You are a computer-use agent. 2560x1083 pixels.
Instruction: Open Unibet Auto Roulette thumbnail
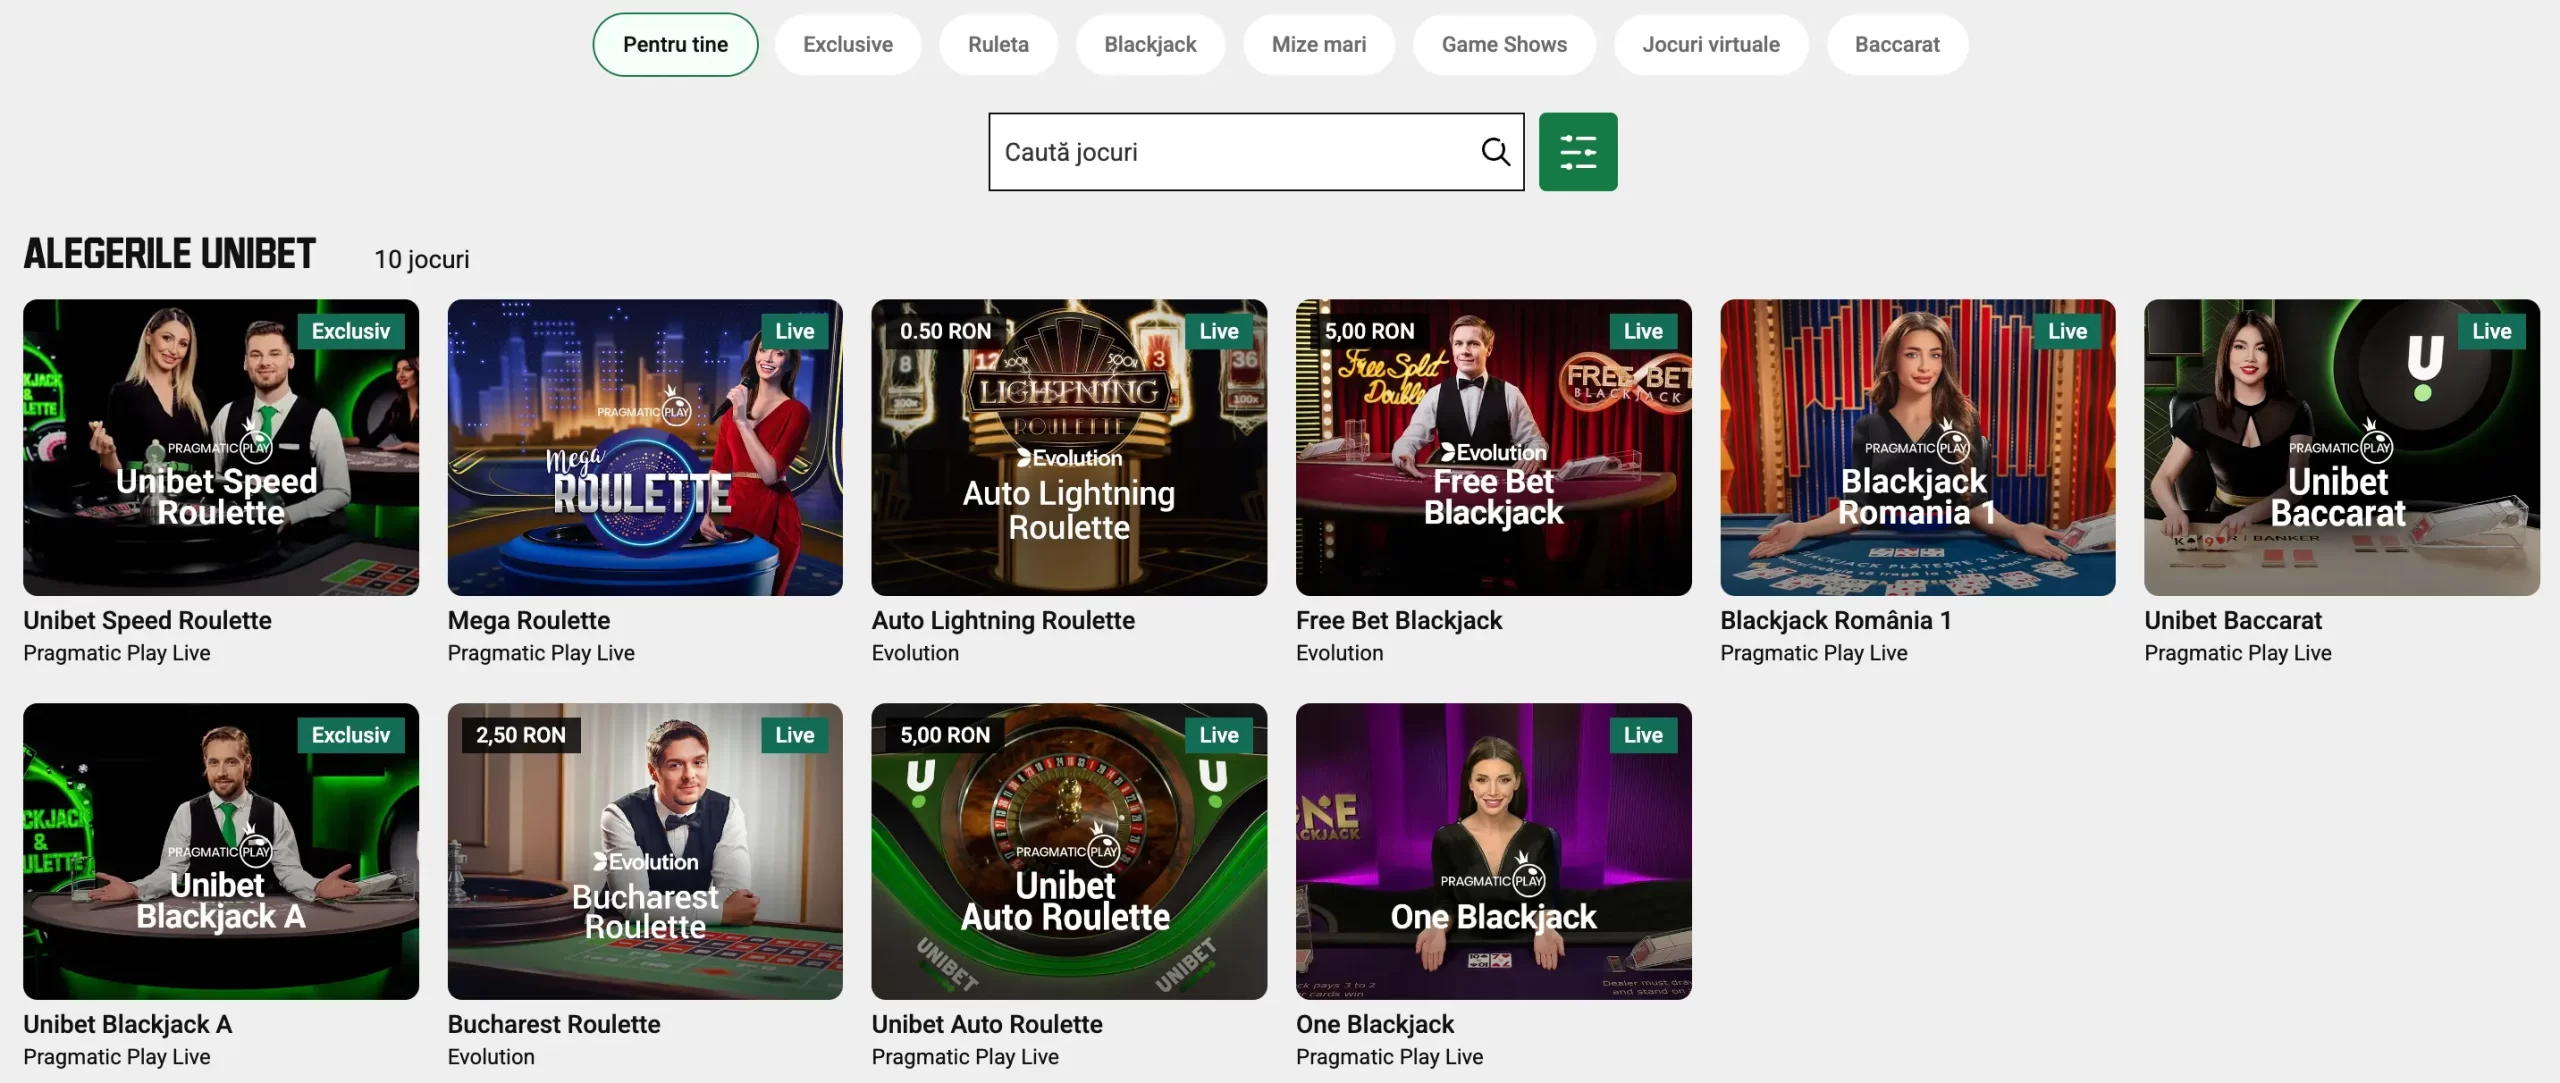1069,852
